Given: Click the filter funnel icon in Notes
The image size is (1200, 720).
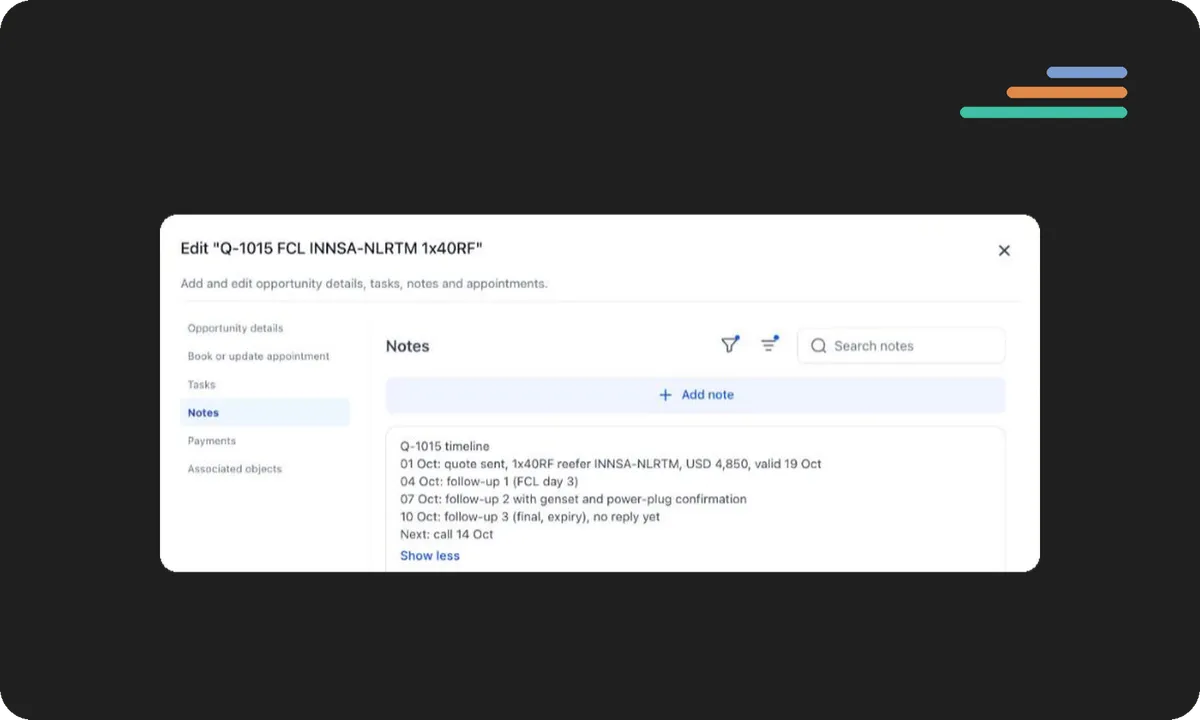Looking at the screenshot, I should (x=730, y=345).
